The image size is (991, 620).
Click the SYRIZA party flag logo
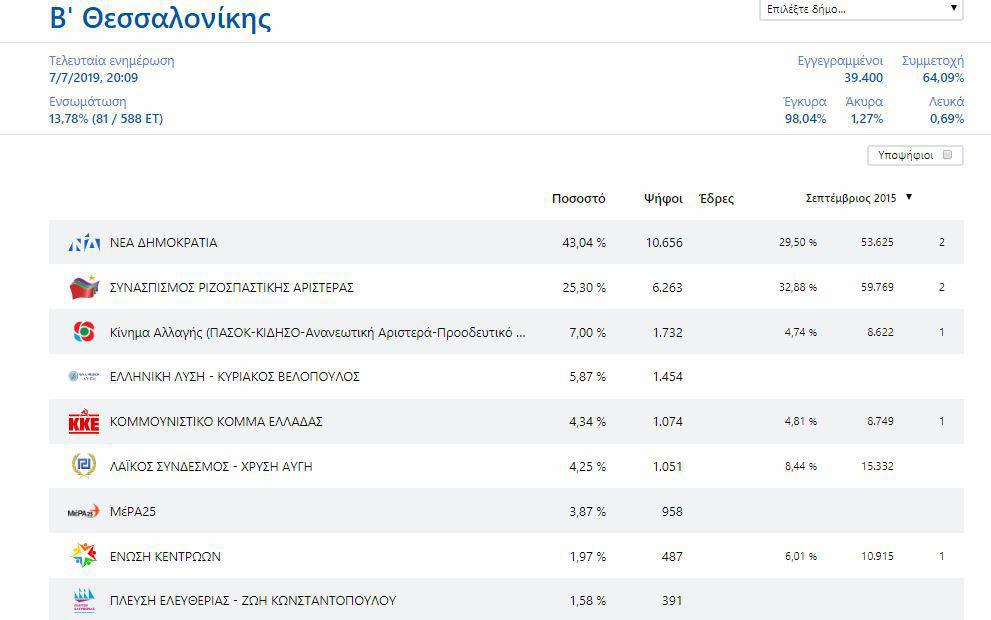coord(84,288)
